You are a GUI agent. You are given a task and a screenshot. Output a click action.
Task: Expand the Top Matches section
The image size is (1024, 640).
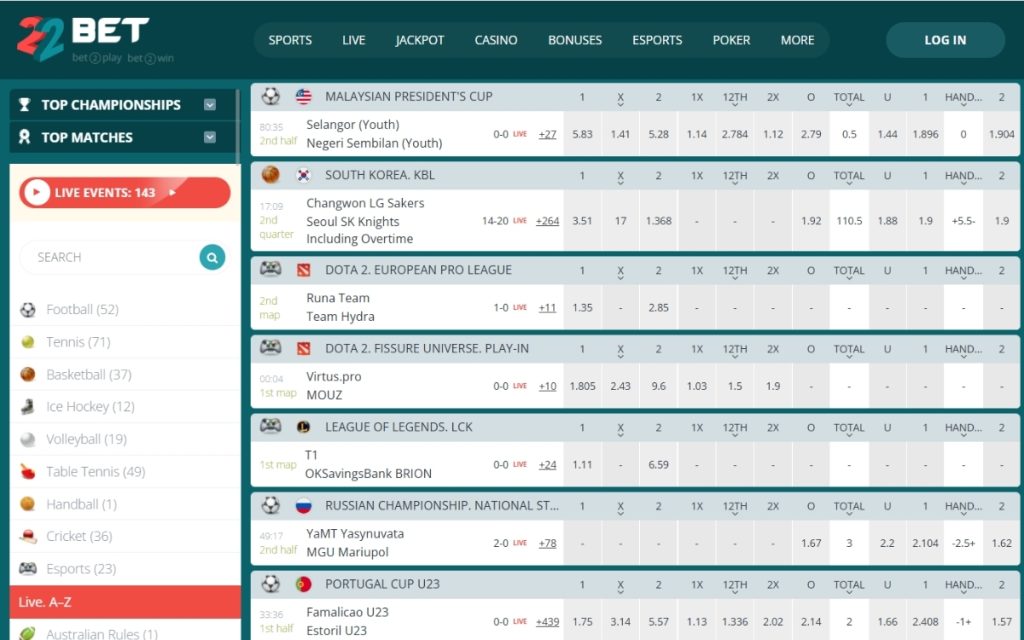210,137
